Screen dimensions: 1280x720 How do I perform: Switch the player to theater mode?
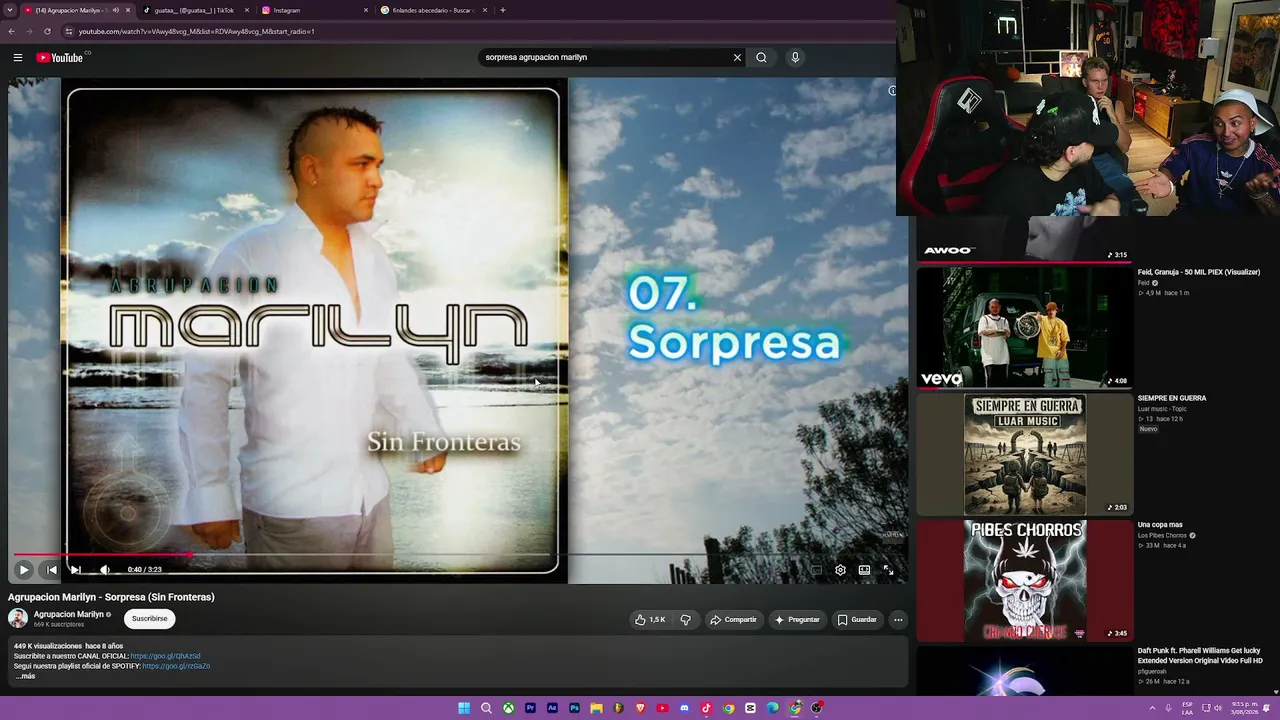coord(864,569)
